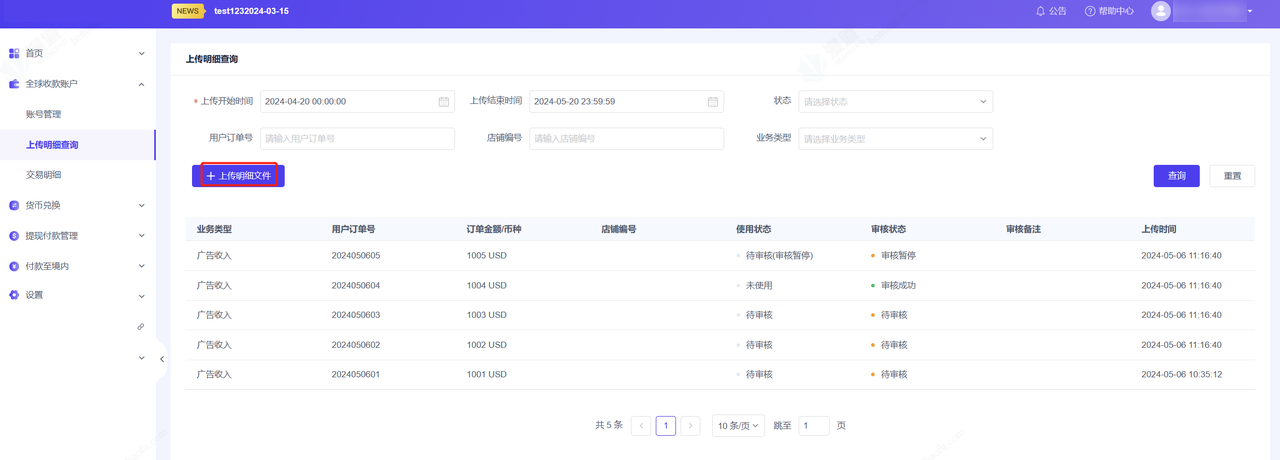Expand the 提现付款管理 sidebar menu
The height and width of the screenshot is (460, 1280).
coord(77,236)
